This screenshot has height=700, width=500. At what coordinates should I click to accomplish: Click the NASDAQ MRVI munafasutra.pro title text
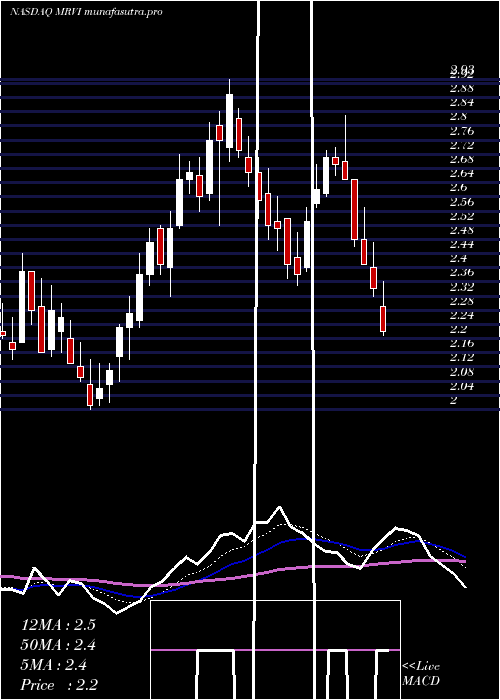point(86,12)
